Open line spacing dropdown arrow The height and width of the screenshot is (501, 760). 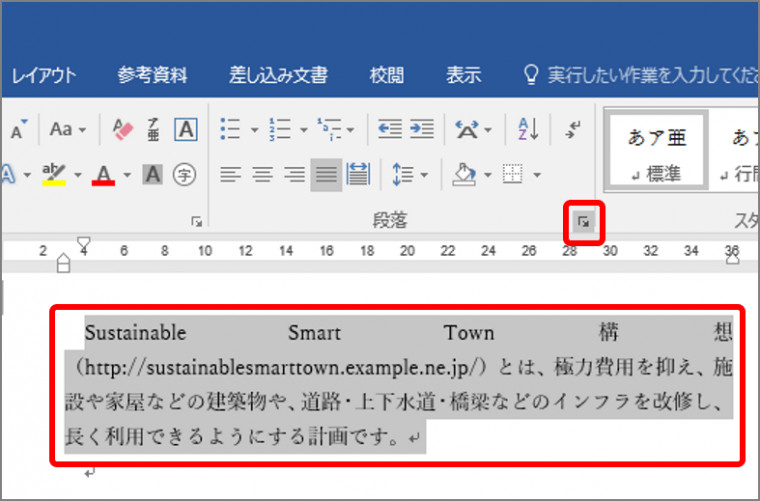point(424,175)
